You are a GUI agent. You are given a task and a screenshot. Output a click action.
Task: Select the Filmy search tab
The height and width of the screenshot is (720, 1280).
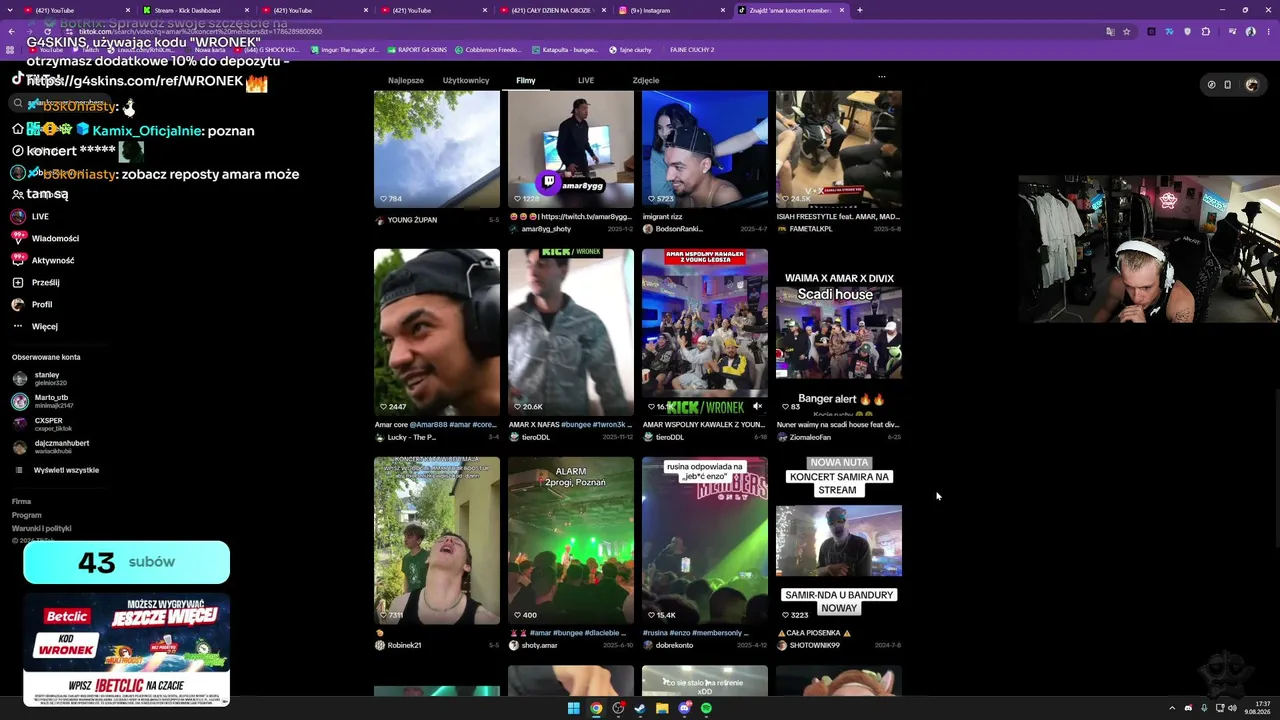coord(526,80)
